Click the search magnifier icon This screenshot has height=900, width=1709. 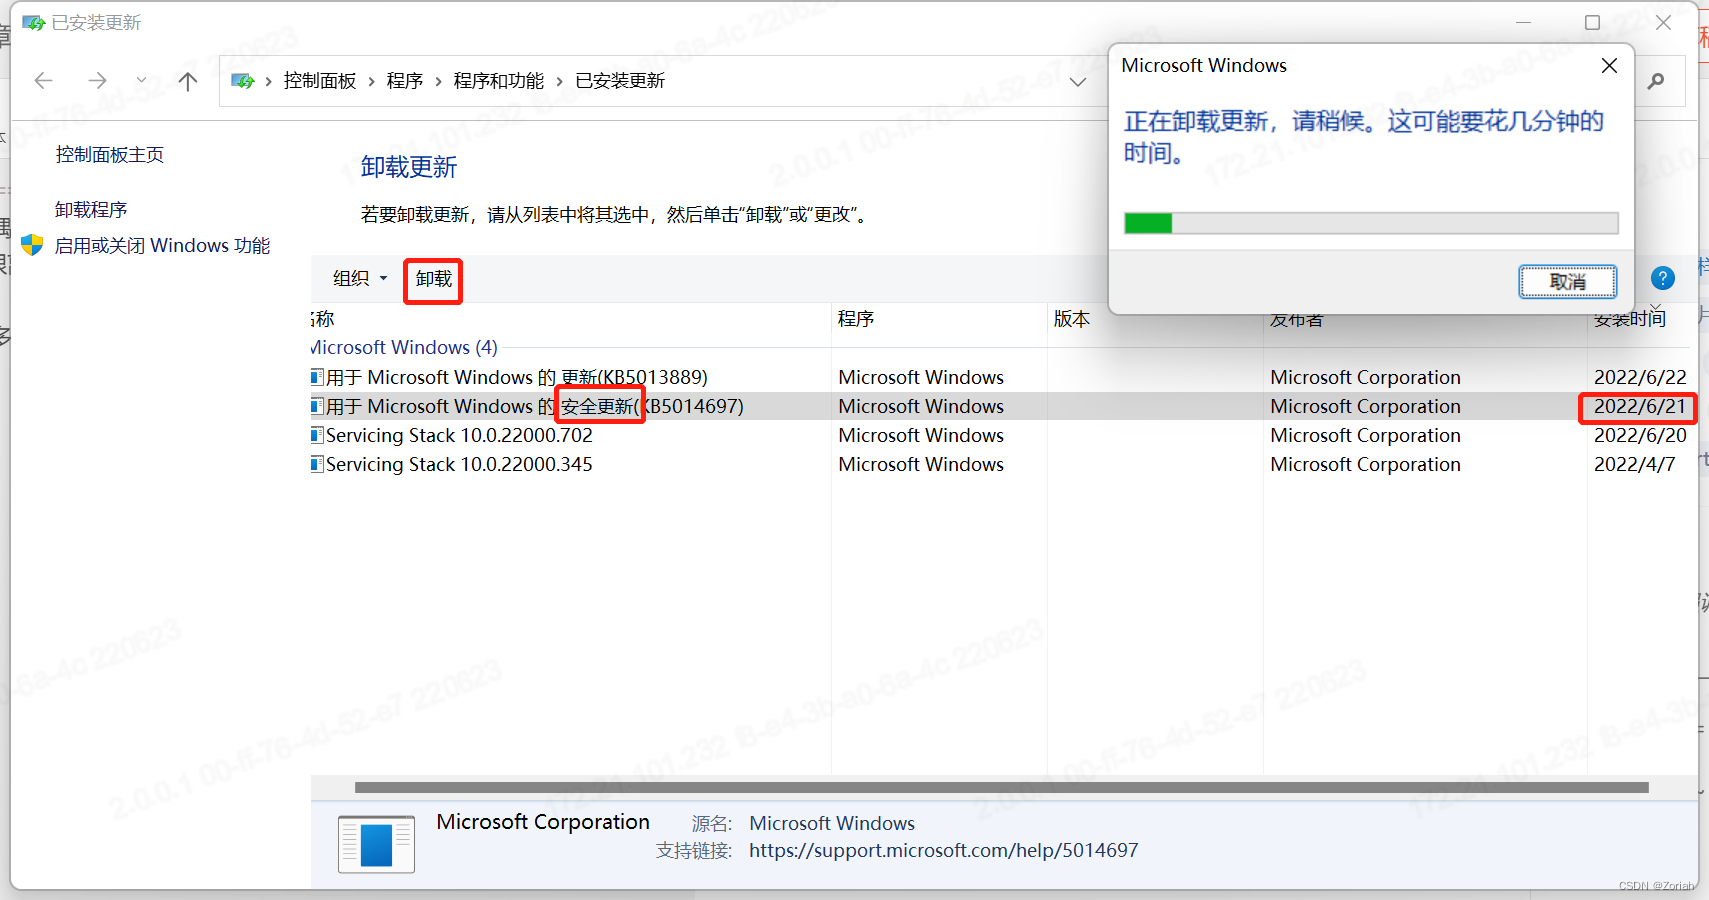pos(1656,81)
